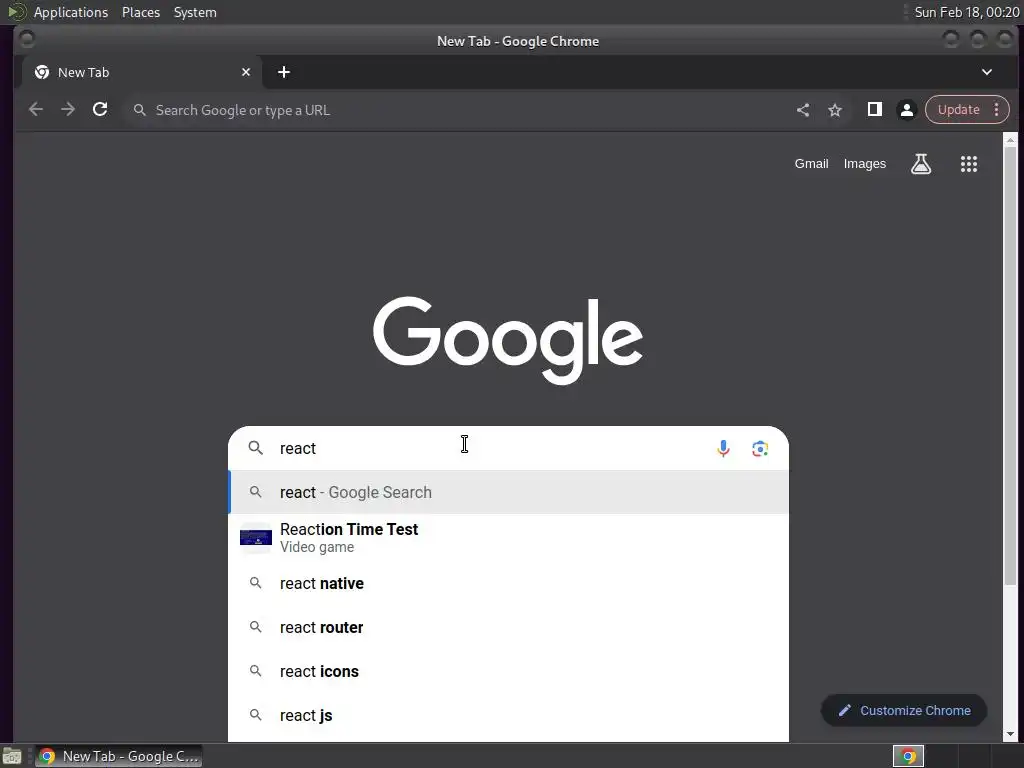1024x768 pixels.
Task: Select the New Tab tab
Action: pyautogui.click(x=142, y=72)
